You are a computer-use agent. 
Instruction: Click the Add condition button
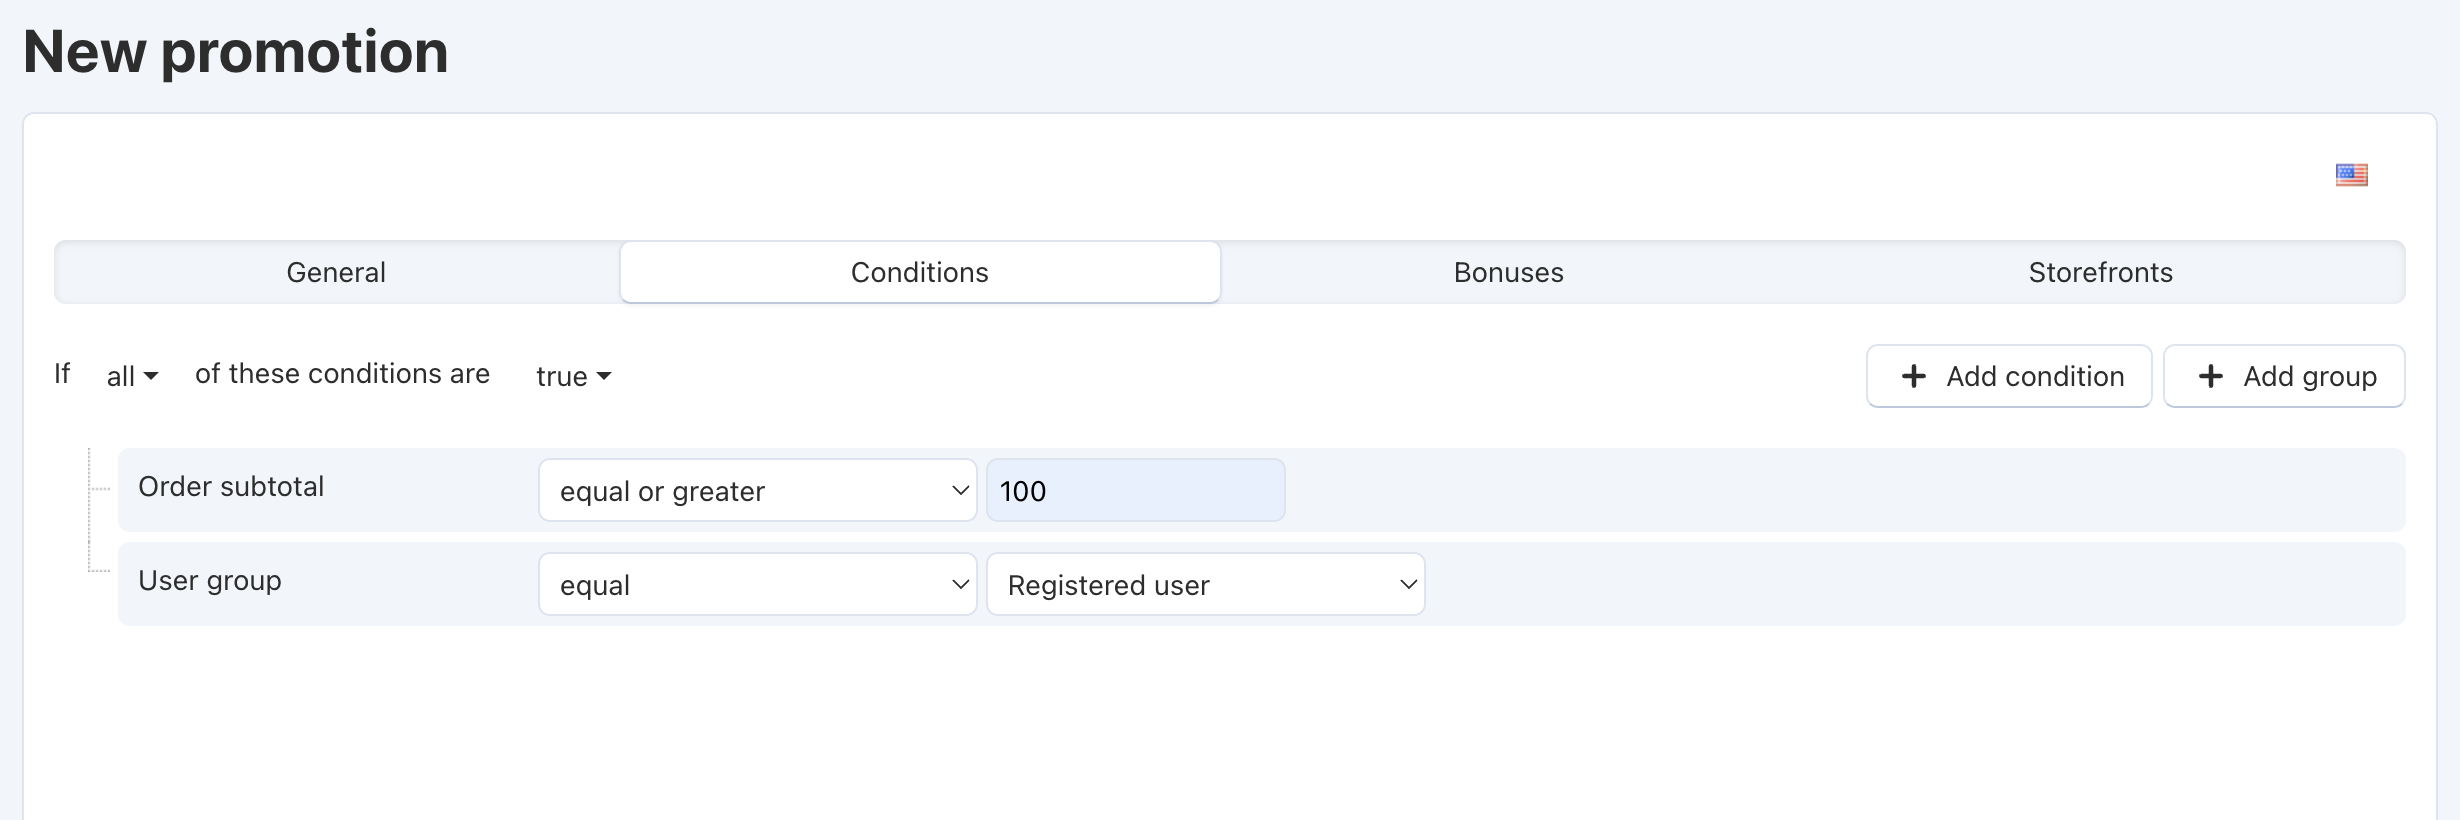click(x=2009, y=376)
